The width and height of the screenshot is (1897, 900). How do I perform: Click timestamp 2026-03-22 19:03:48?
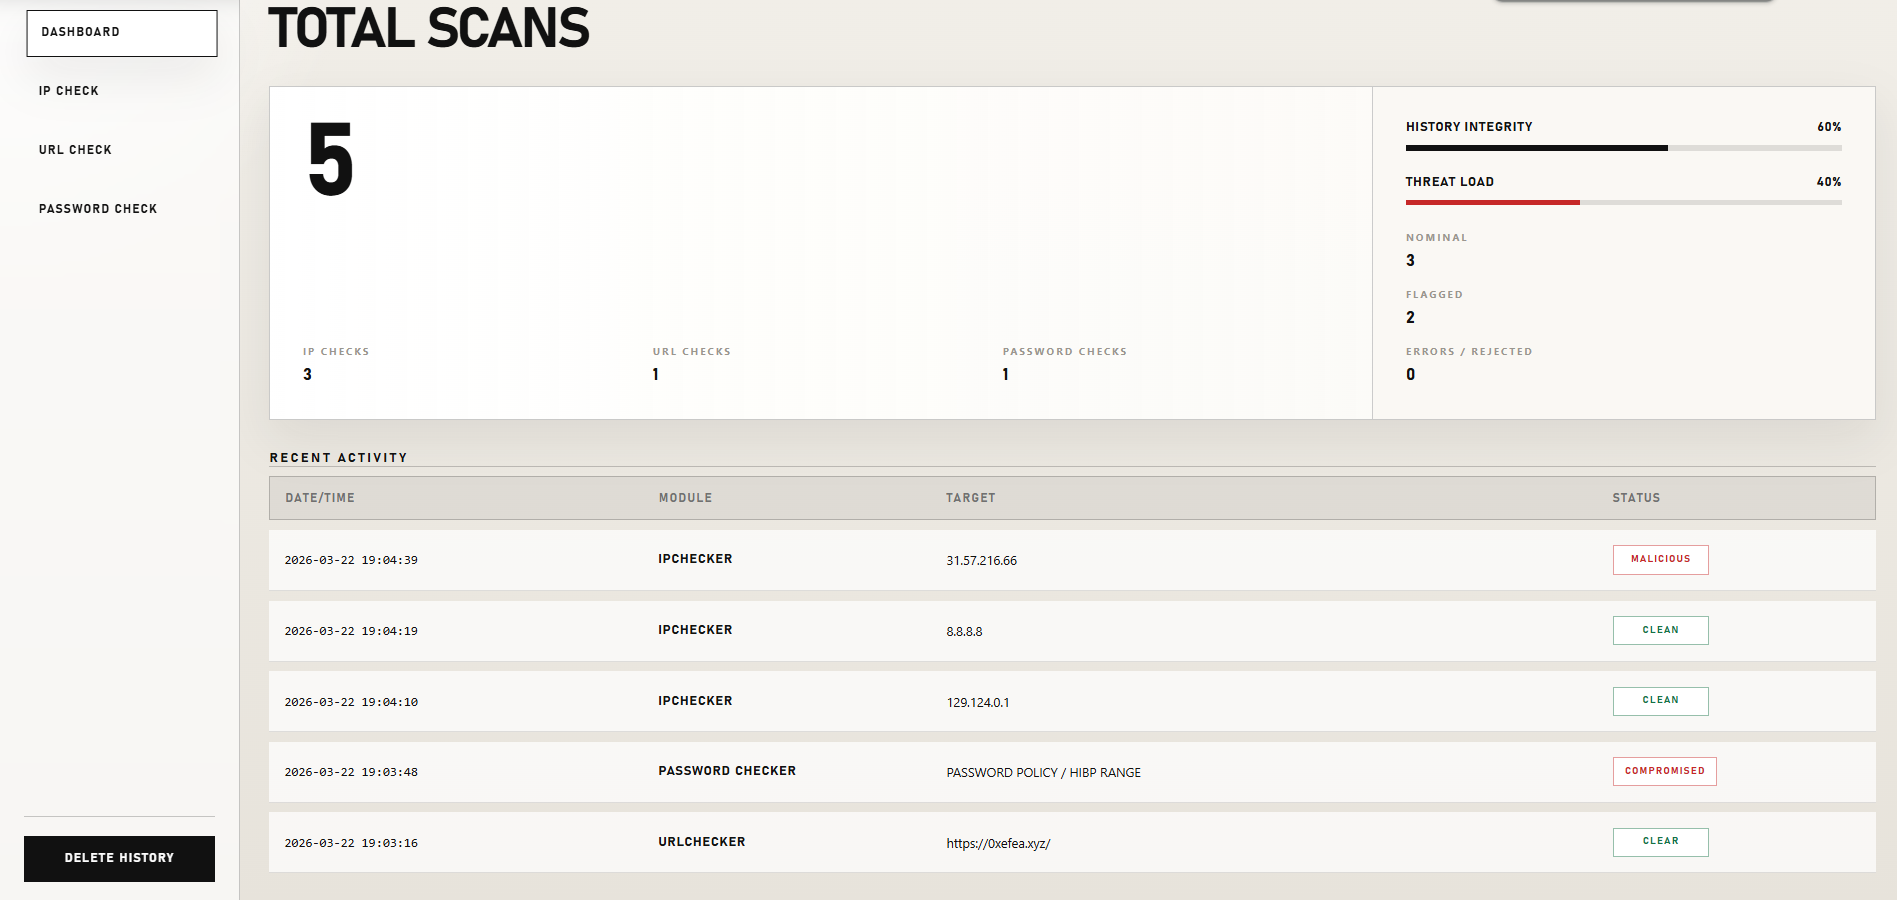pyautogui.click(x=351, y=773)
